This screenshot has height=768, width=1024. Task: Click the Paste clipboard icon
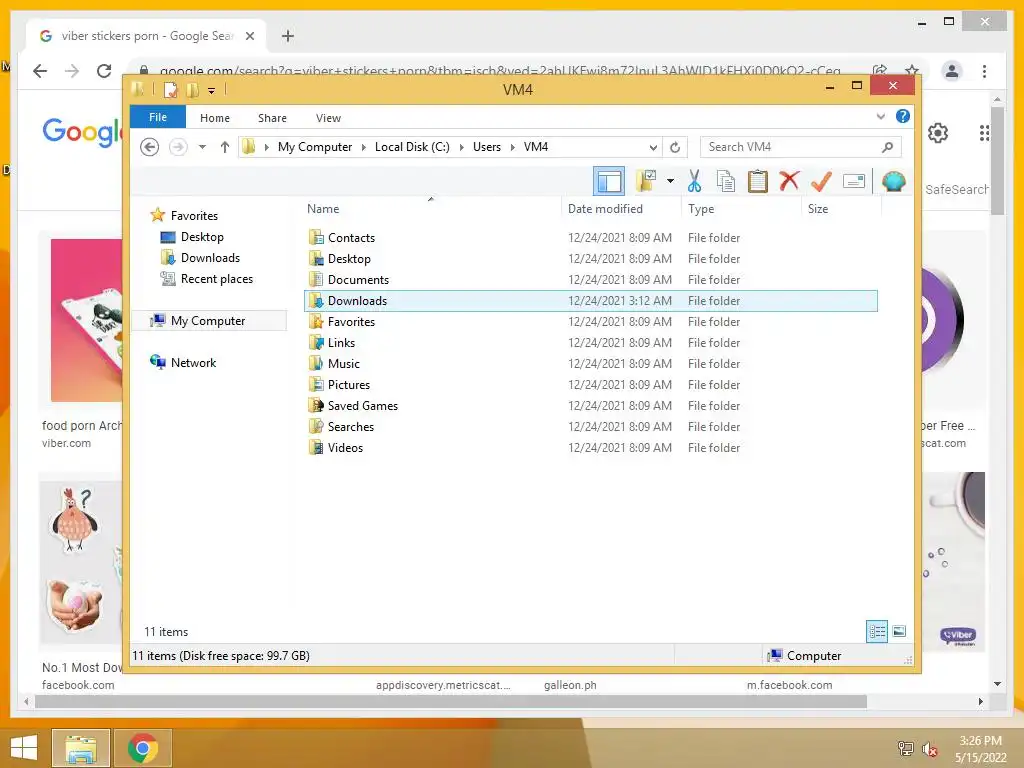coord(757,181)
